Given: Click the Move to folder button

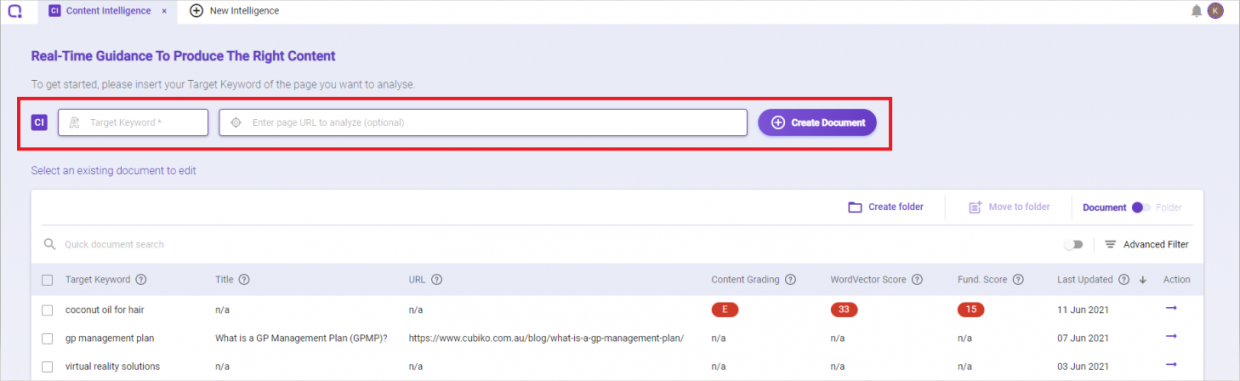Looking at the screenshot, I should pyautogui.click(x=1009, y=207).
